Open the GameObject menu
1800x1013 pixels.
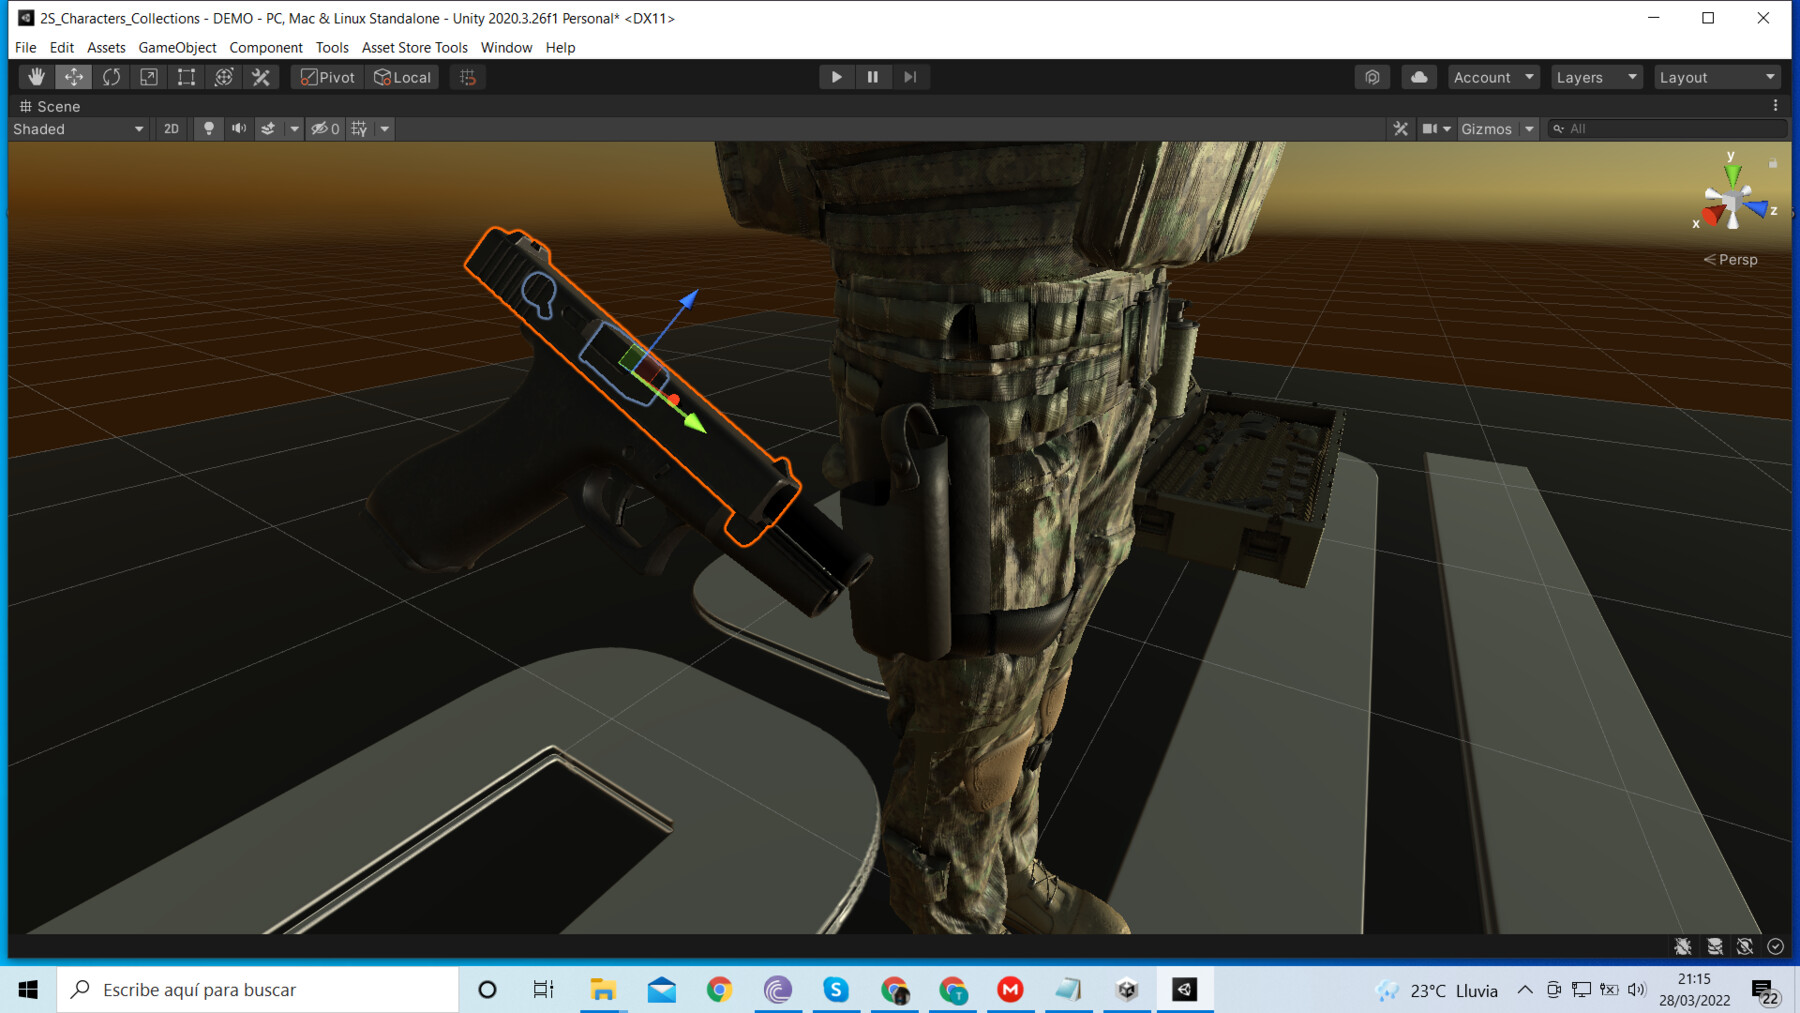coord(177,47)
